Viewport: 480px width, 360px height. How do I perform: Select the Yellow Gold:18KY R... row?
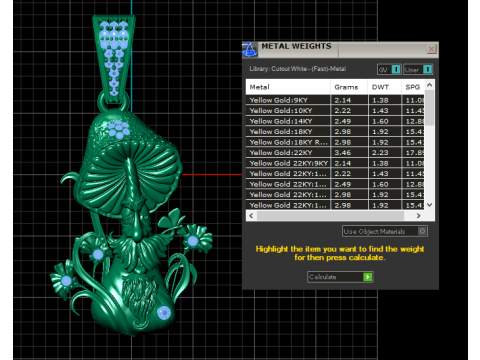335,142
